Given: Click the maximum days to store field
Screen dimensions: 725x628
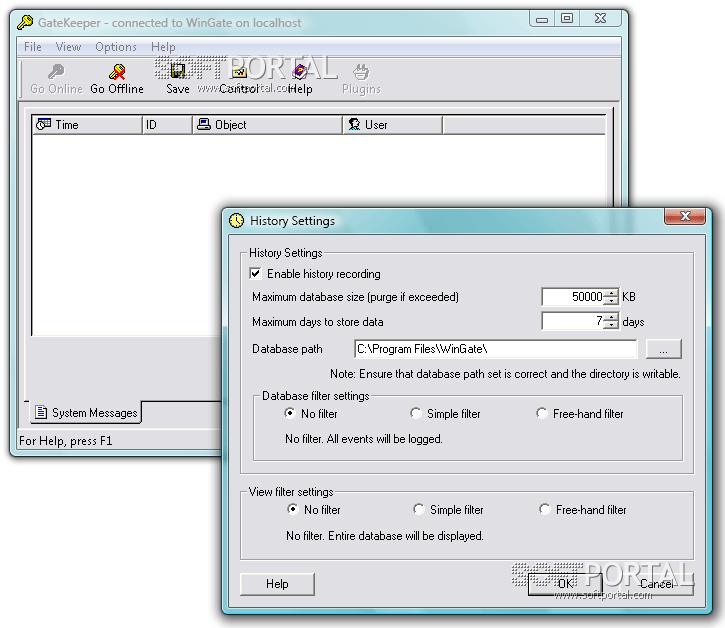Looking at the screenshot, I should click(573, 321).
